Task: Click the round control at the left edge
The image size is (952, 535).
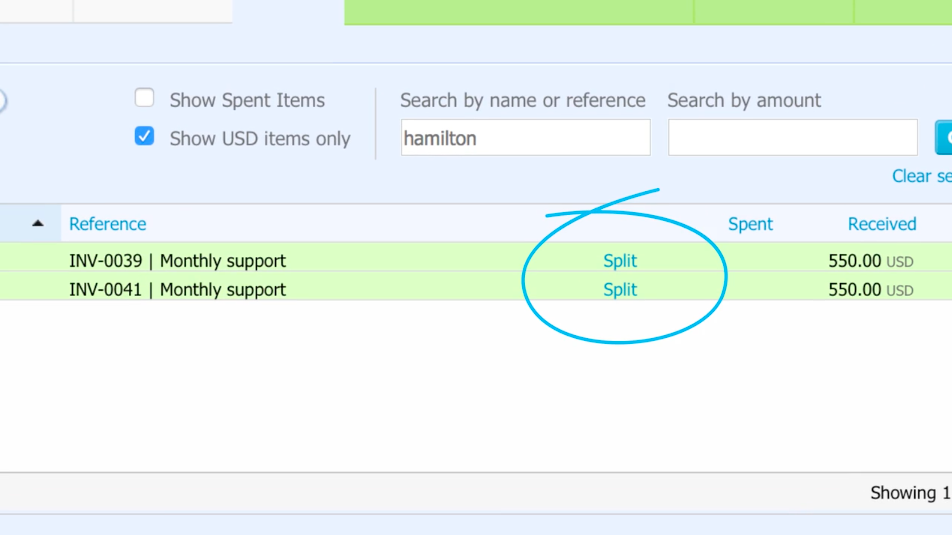Action: point(2,100)
